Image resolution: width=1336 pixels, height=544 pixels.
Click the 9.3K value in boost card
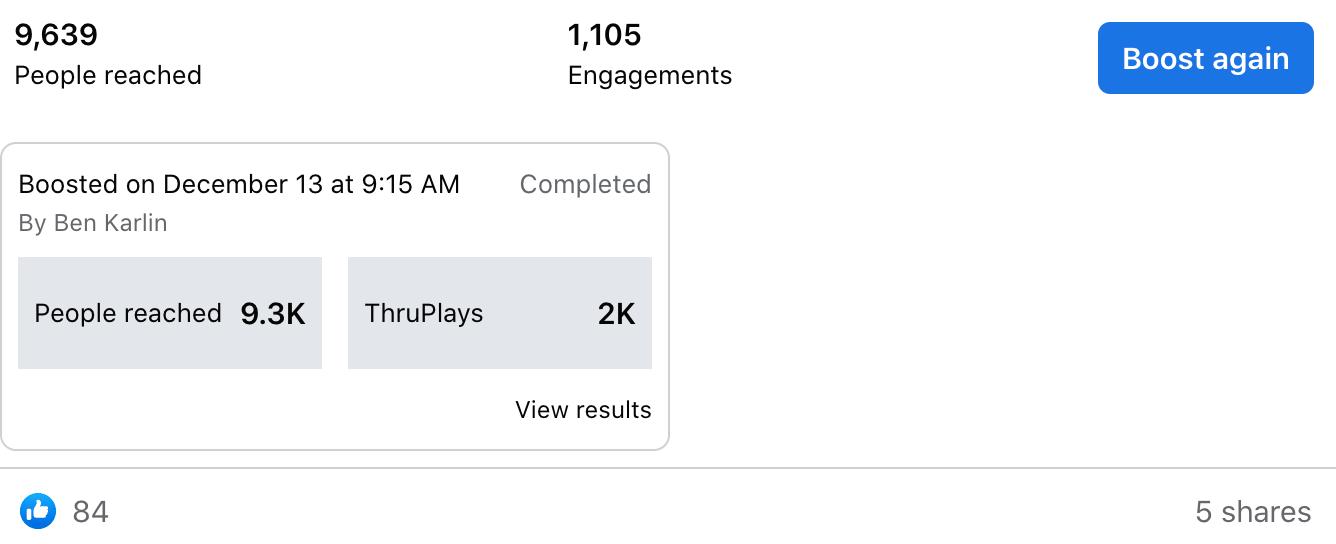click(x=273, y=314)
